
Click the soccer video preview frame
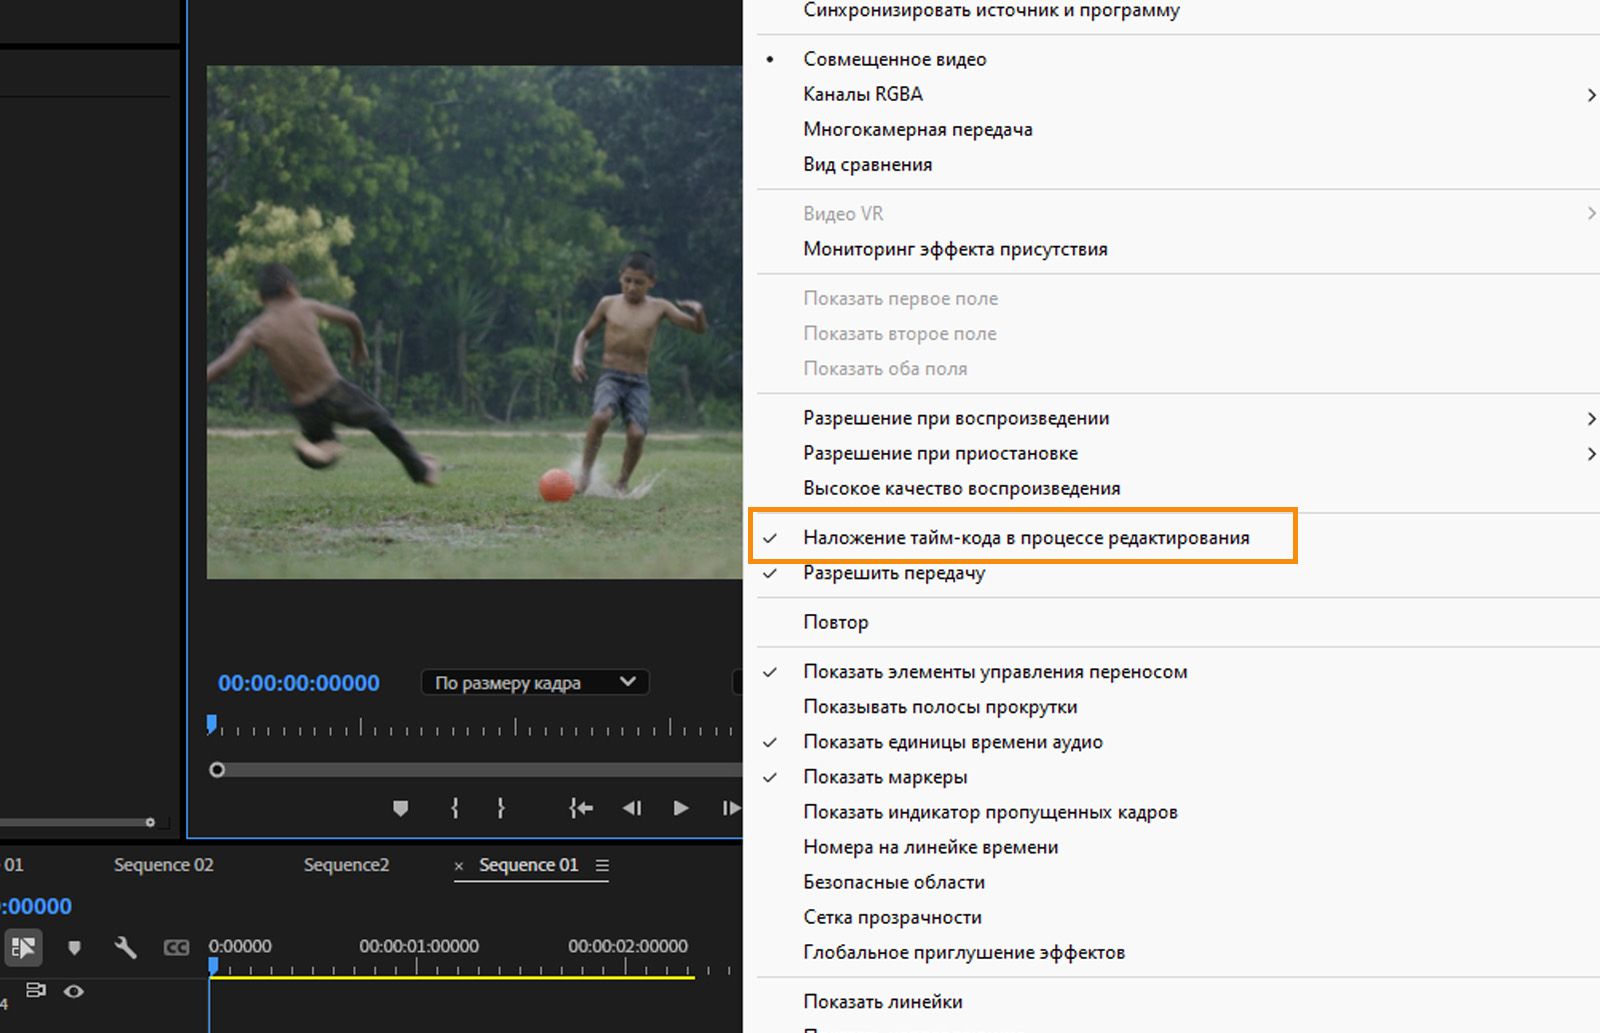(x=474, y=322)
